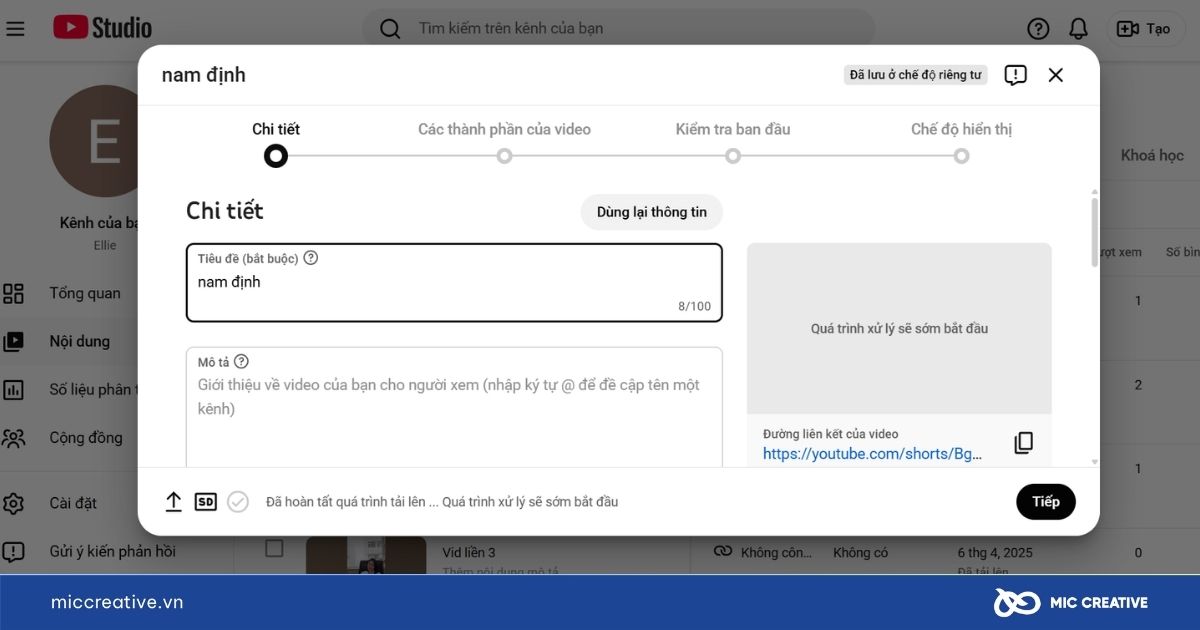
Task: Go to Chế độ hiển thị step
Action: [x=961, y=142]
